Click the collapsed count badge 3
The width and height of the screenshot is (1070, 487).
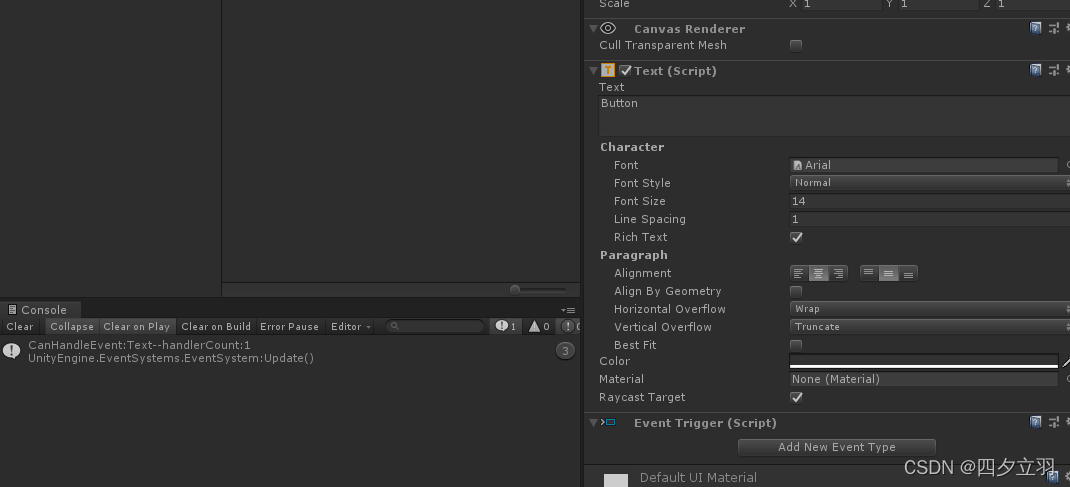click(x=565, y=351)
